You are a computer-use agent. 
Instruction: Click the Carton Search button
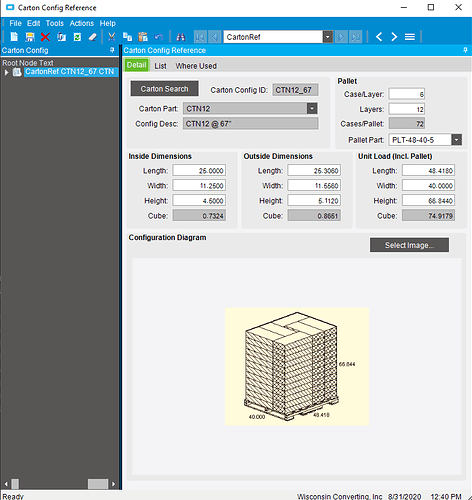pos(164,89)
